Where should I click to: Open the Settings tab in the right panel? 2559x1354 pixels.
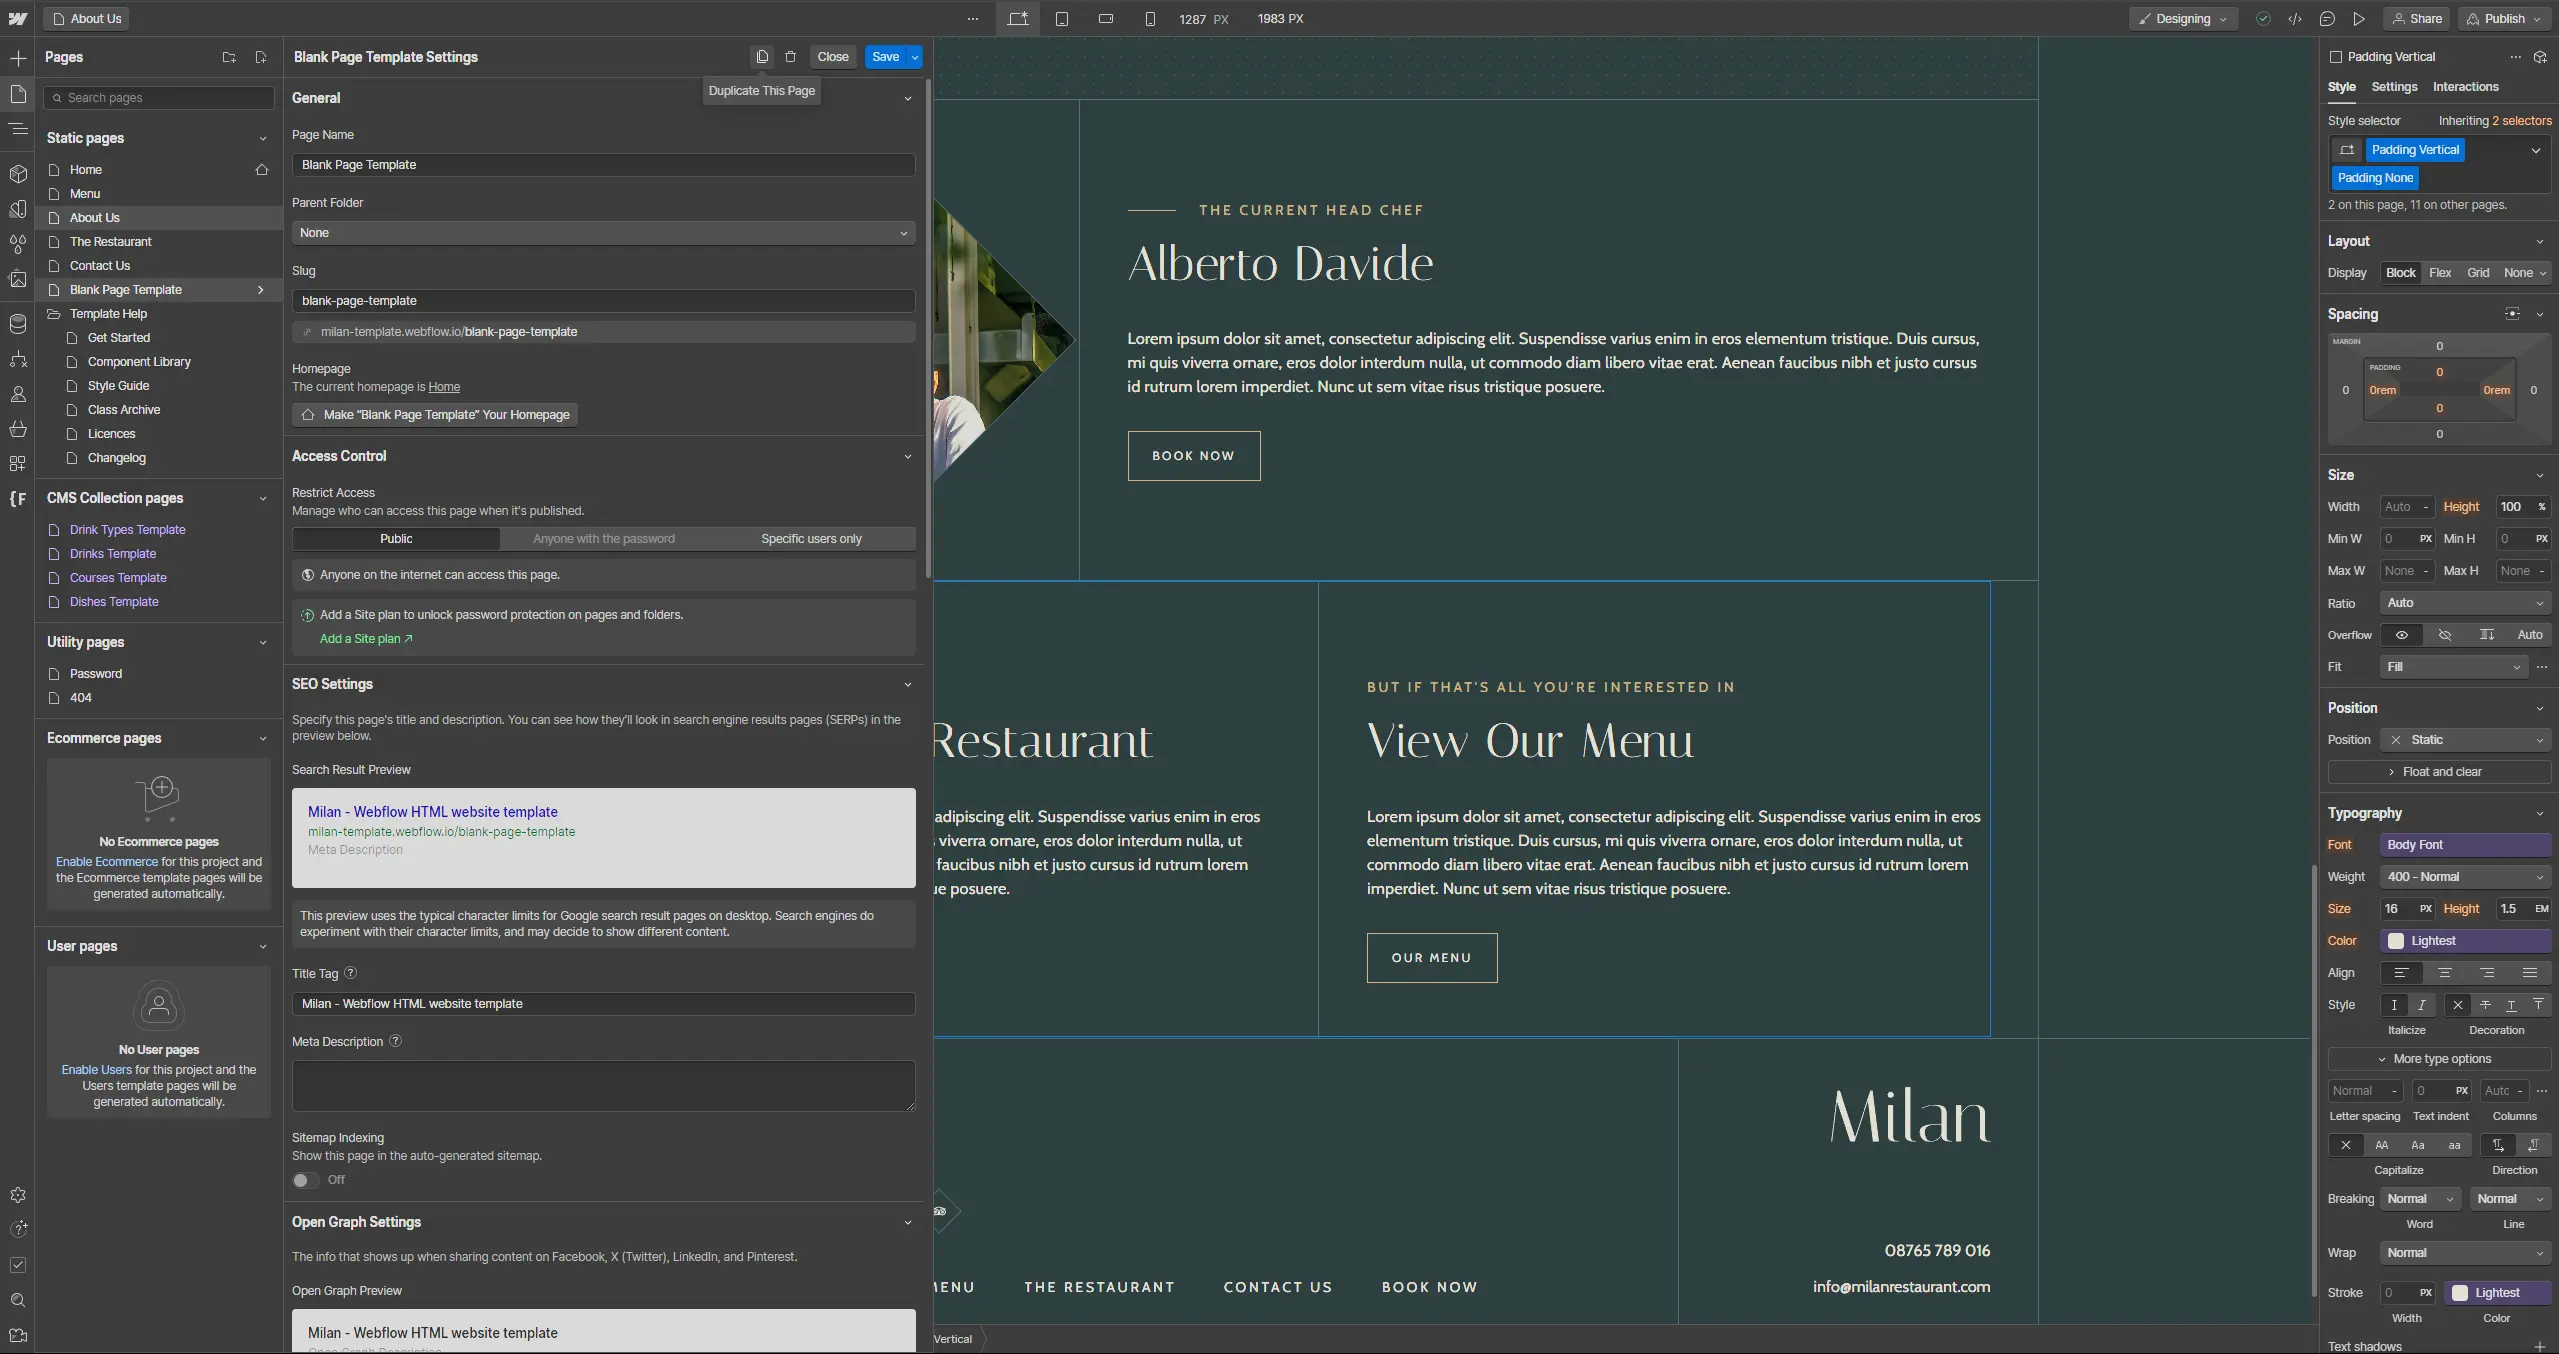(2393, 87)
